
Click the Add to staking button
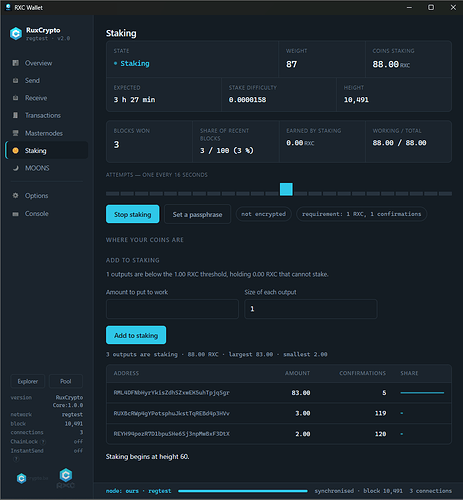pos(136,335)
